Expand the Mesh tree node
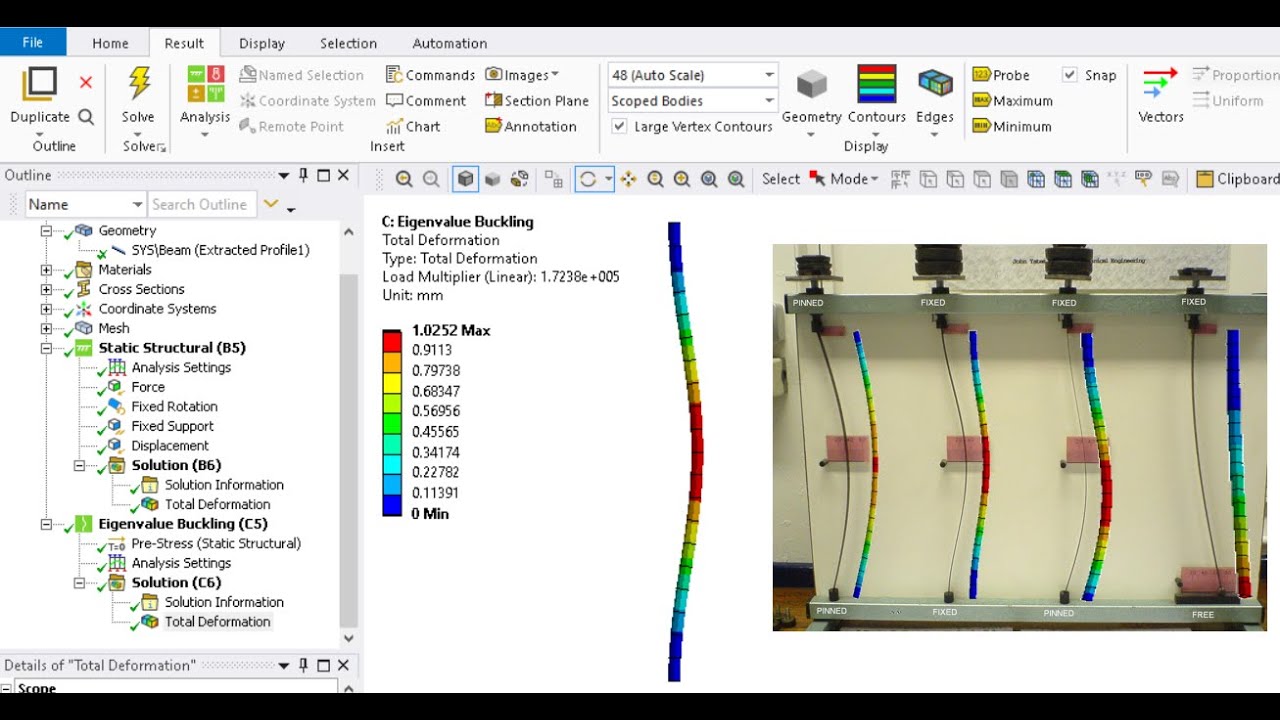1280x720 pixels. tap(46, 328)
